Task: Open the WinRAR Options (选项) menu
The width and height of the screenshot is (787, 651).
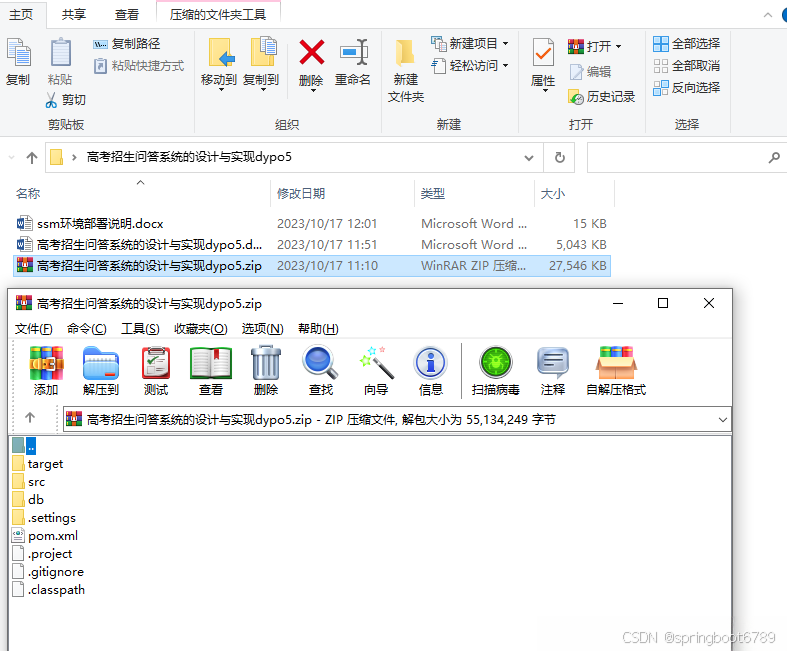Action: coord(263,329)
